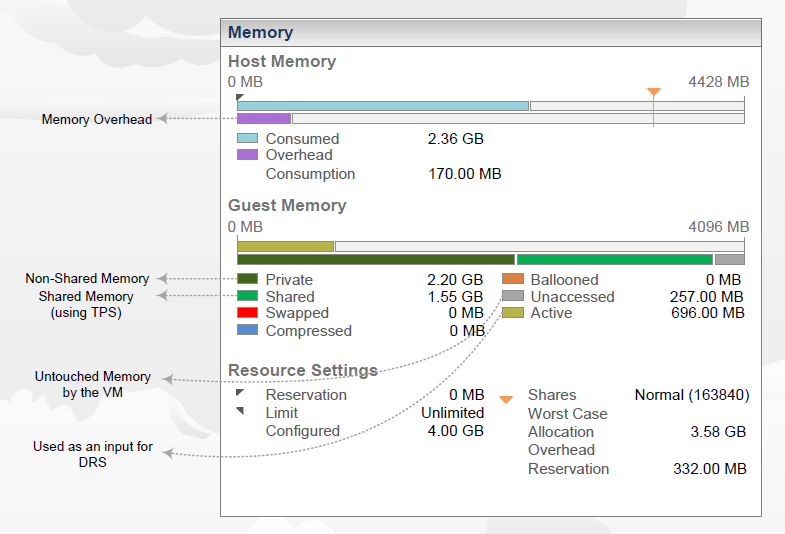785x534 pixels.
Task: Click the olive active bar under Guest Memory
Action: pos(285,246)
